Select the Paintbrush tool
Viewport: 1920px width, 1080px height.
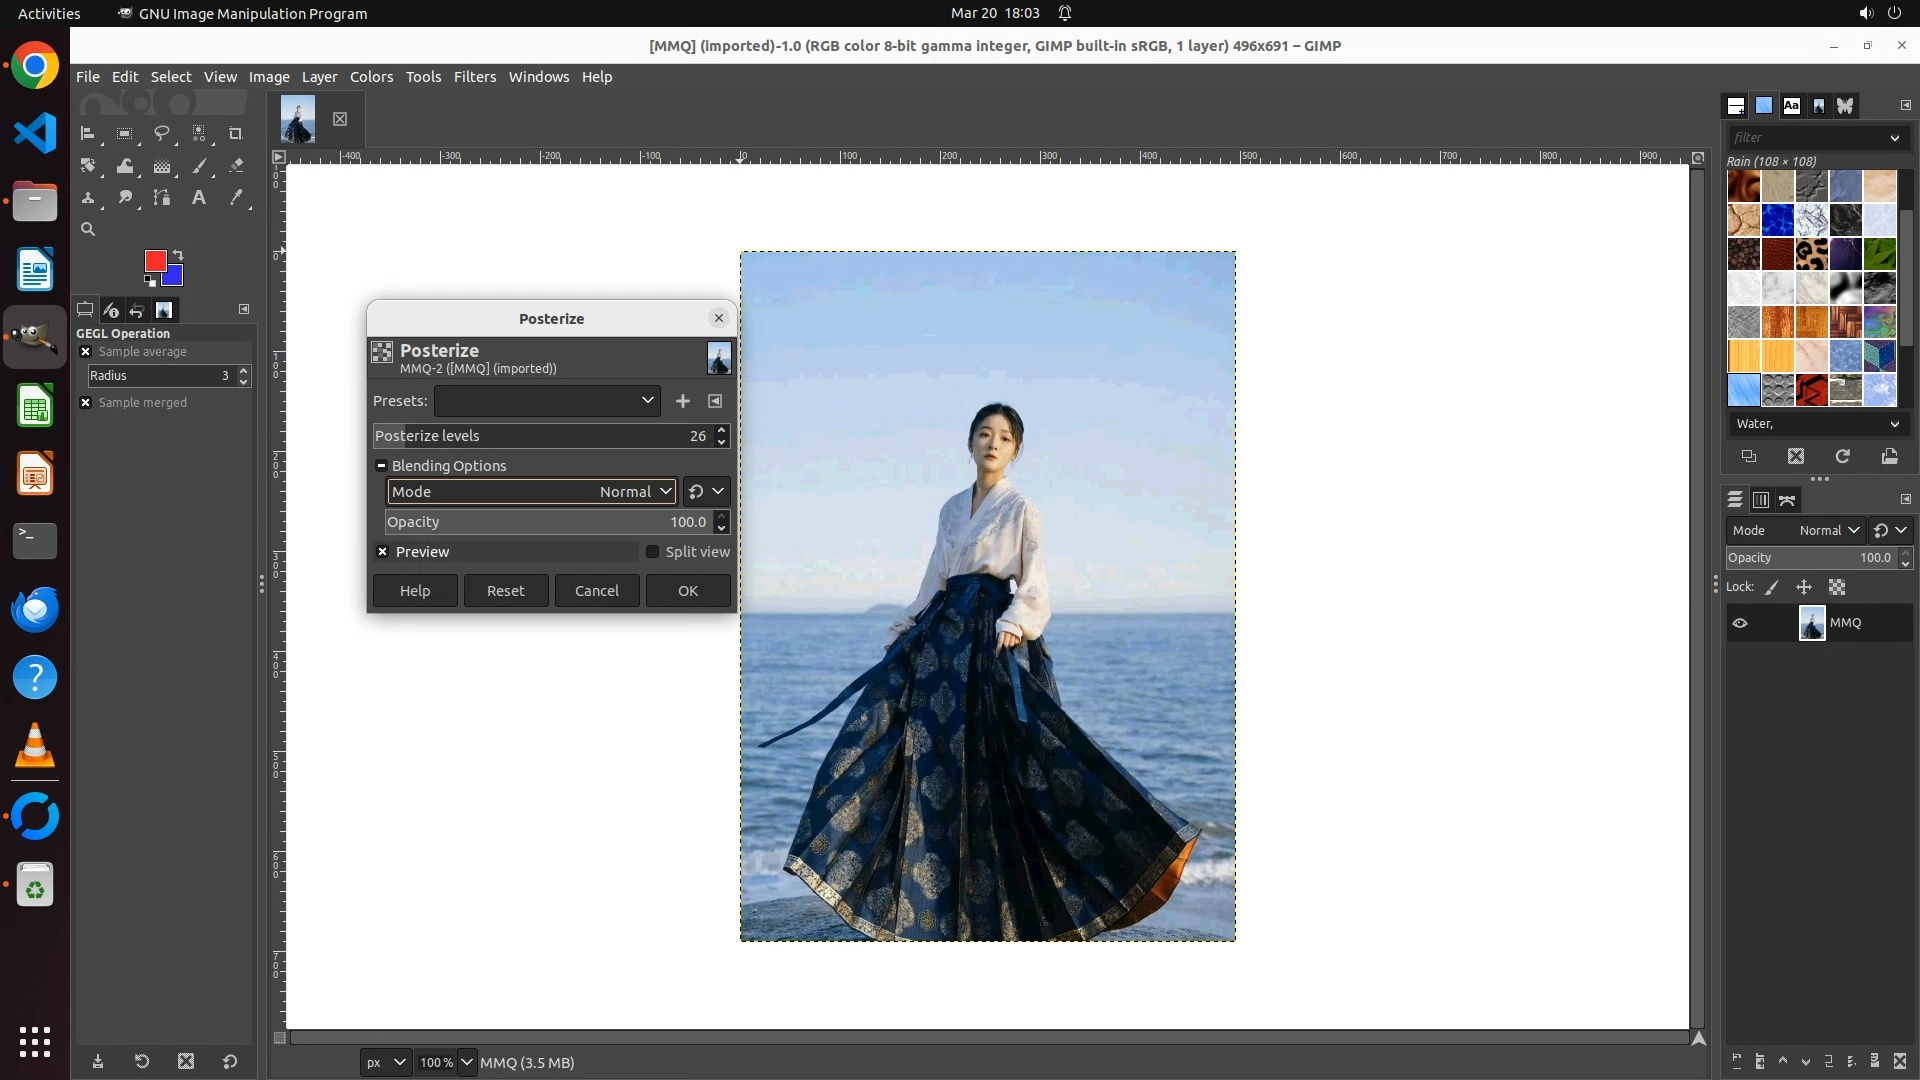[199, 166]
